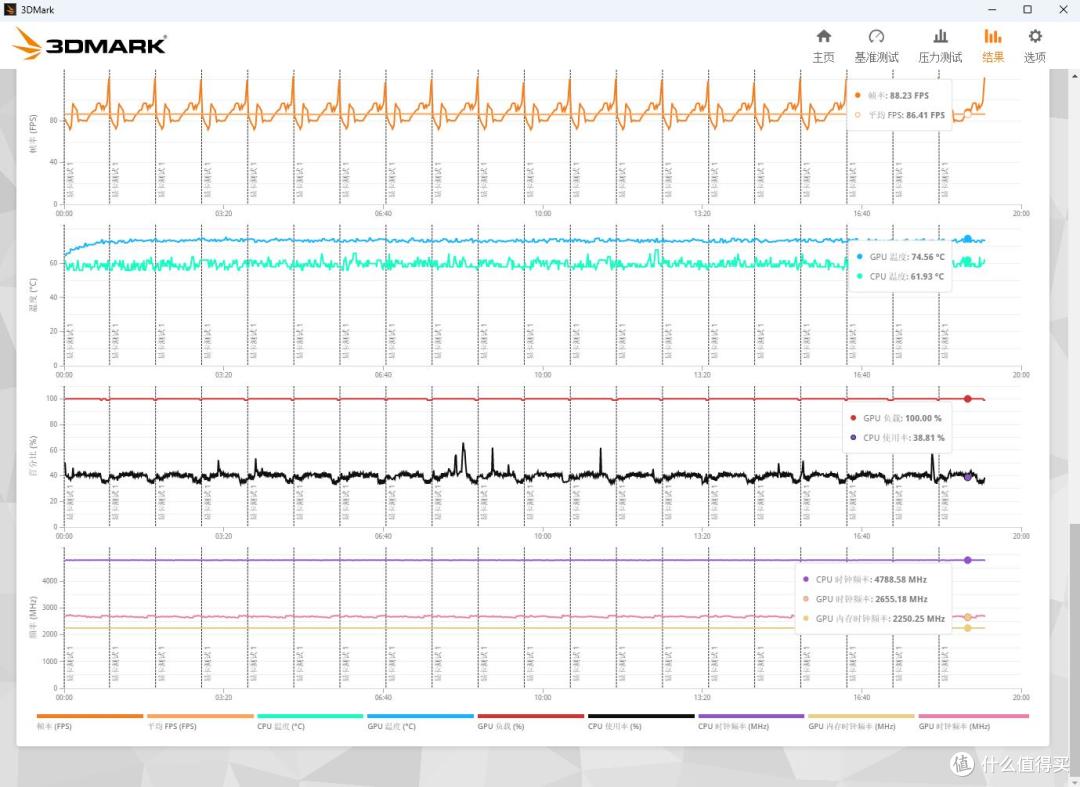Click the blue GPU temperature data point marker
This screenshot has height=787, width=1080.
pos(967,239)
